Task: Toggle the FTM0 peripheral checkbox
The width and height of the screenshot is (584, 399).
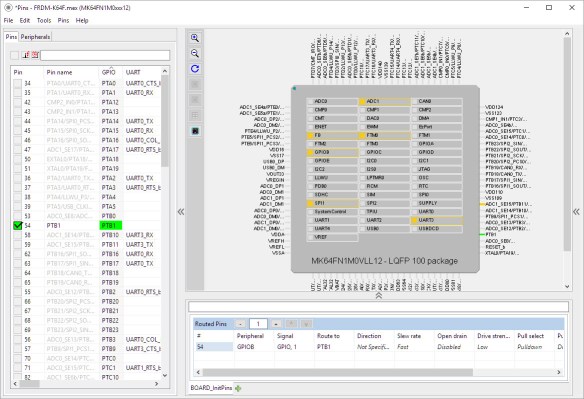Action: pos(362,135)
